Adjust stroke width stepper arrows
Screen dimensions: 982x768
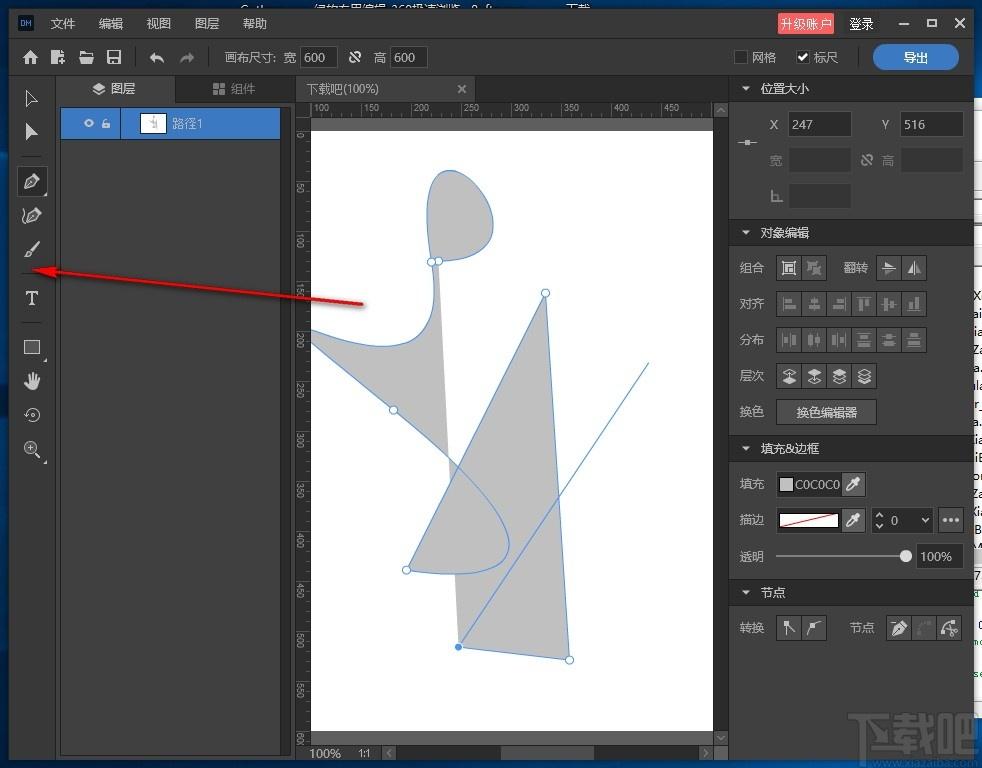(879, 520)
